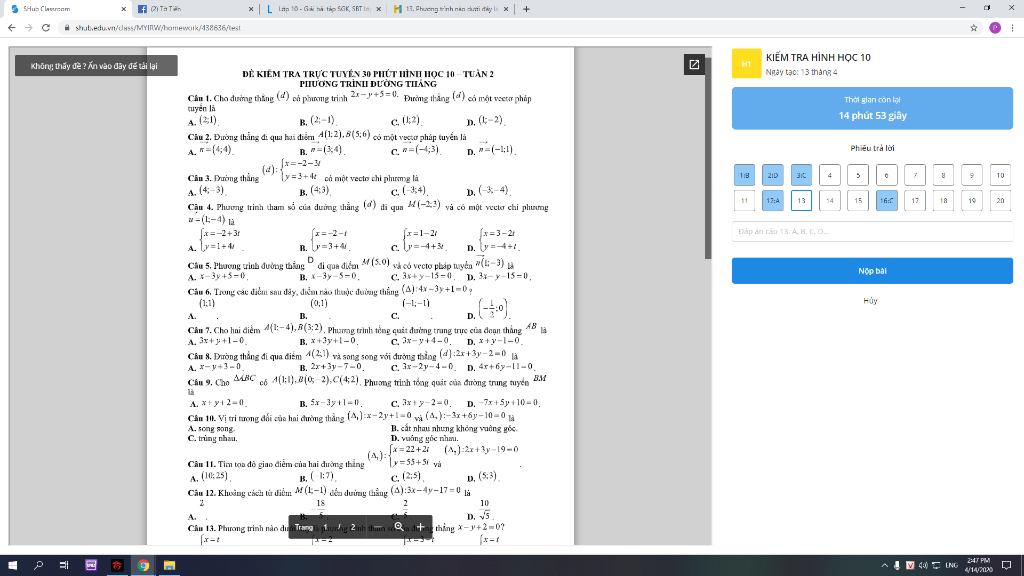This screenshot has width=1024, height=576.
Task: Go to question 20 on answer sheet
Action: point(1000,200)
